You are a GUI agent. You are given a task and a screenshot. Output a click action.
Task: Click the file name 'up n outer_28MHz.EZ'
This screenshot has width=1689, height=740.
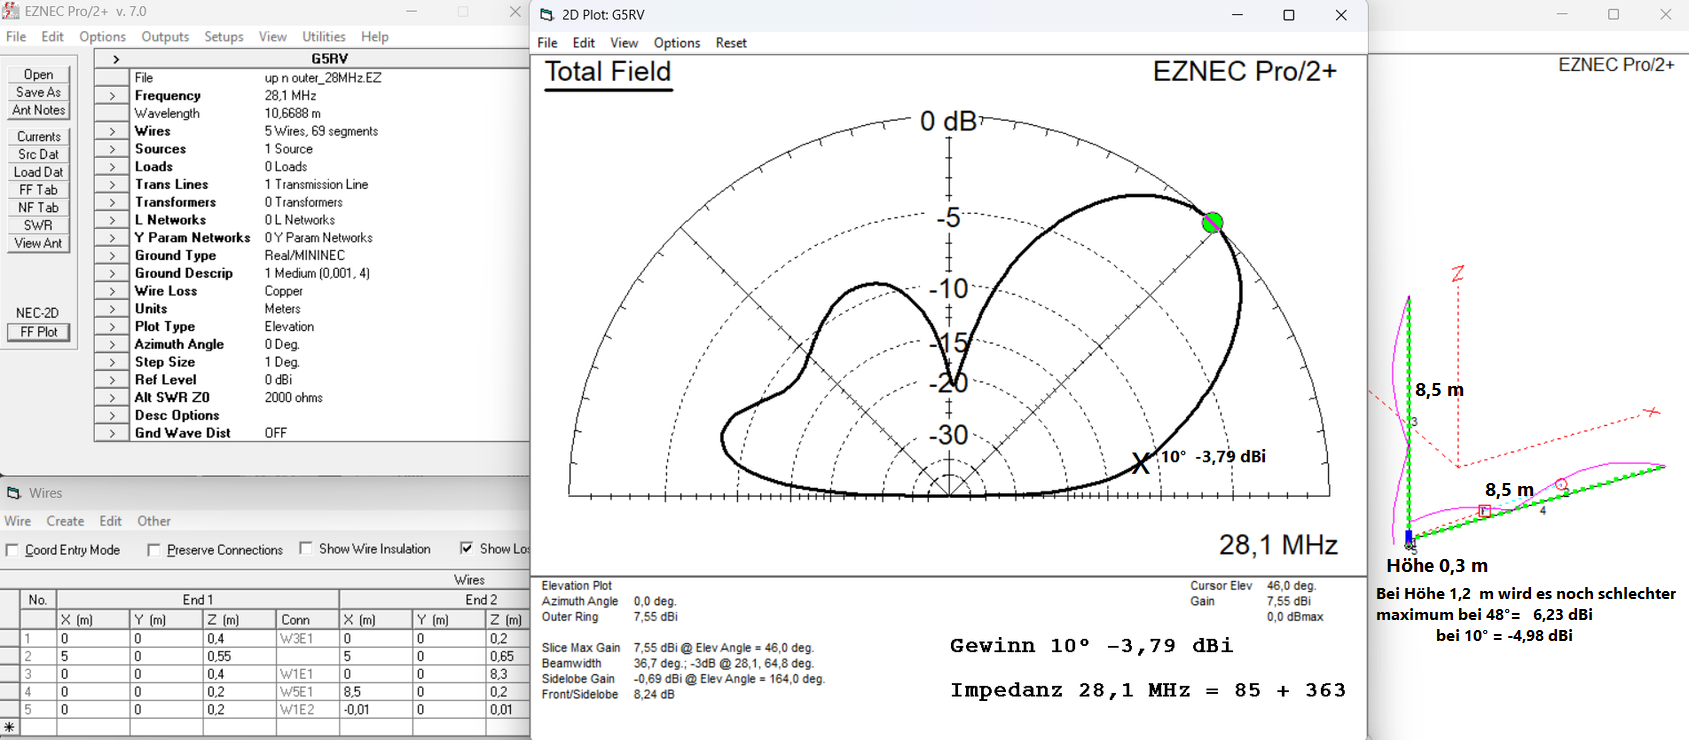point(323,78)
